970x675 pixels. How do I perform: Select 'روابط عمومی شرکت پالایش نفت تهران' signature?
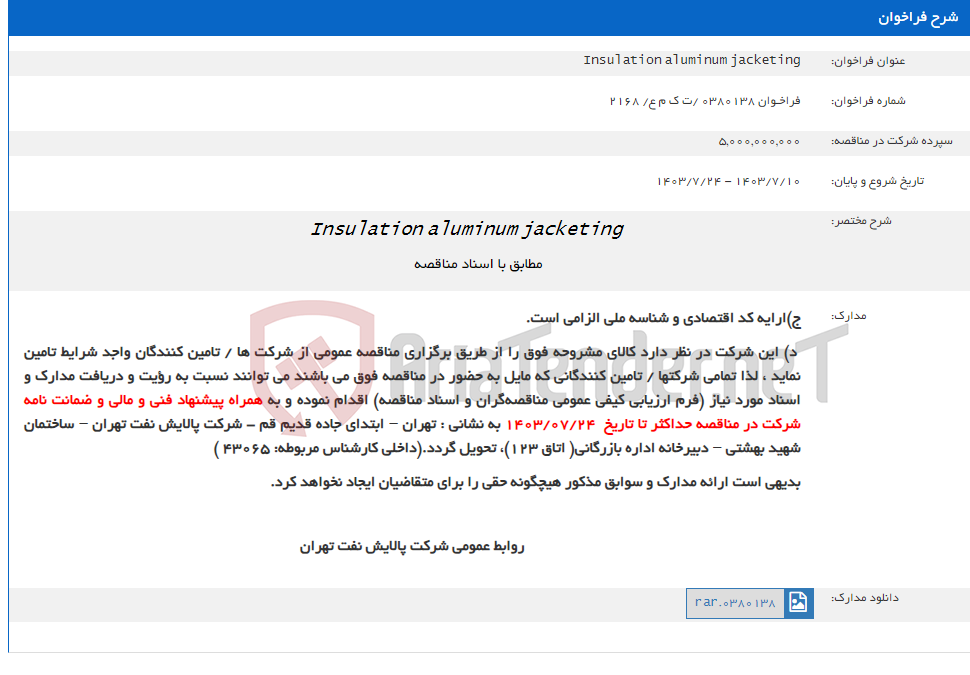[x=412, y=547]
